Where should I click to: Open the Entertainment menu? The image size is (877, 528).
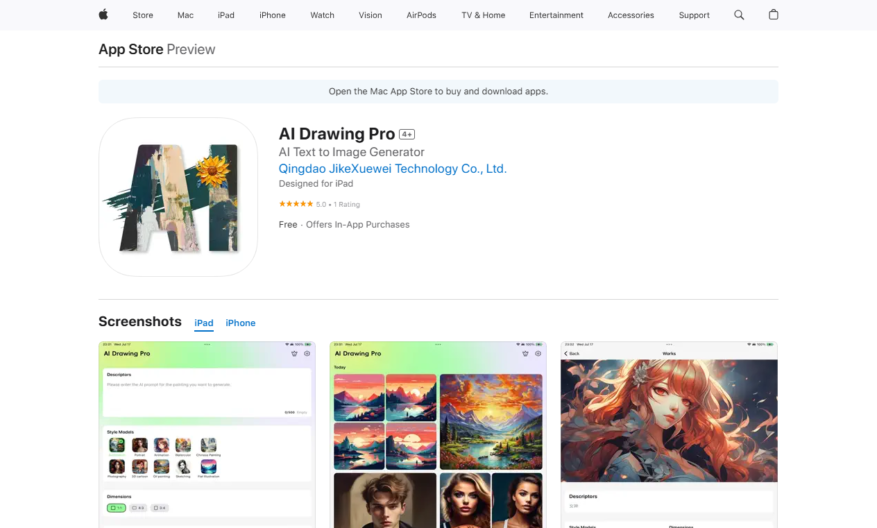tap(556, 15)
